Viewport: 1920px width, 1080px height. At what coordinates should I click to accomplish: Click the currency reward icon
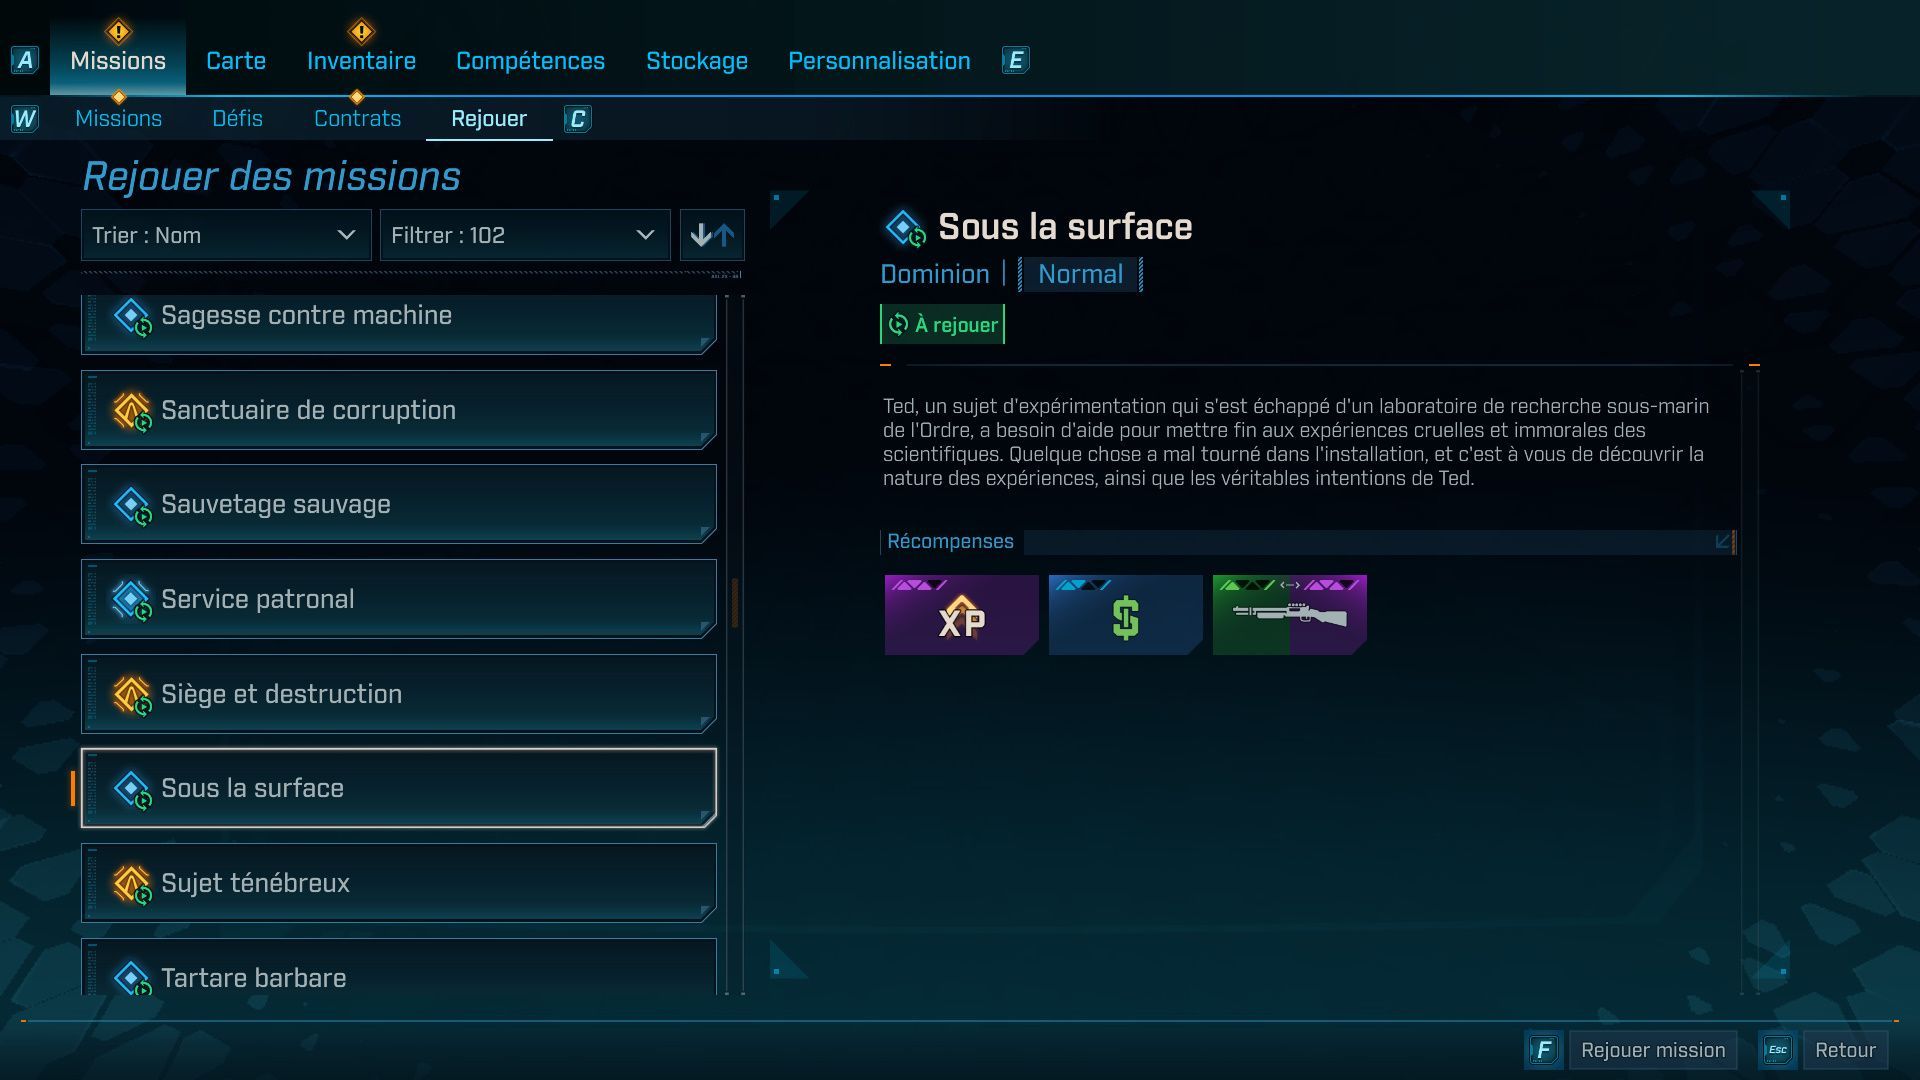coord(1124,615)
